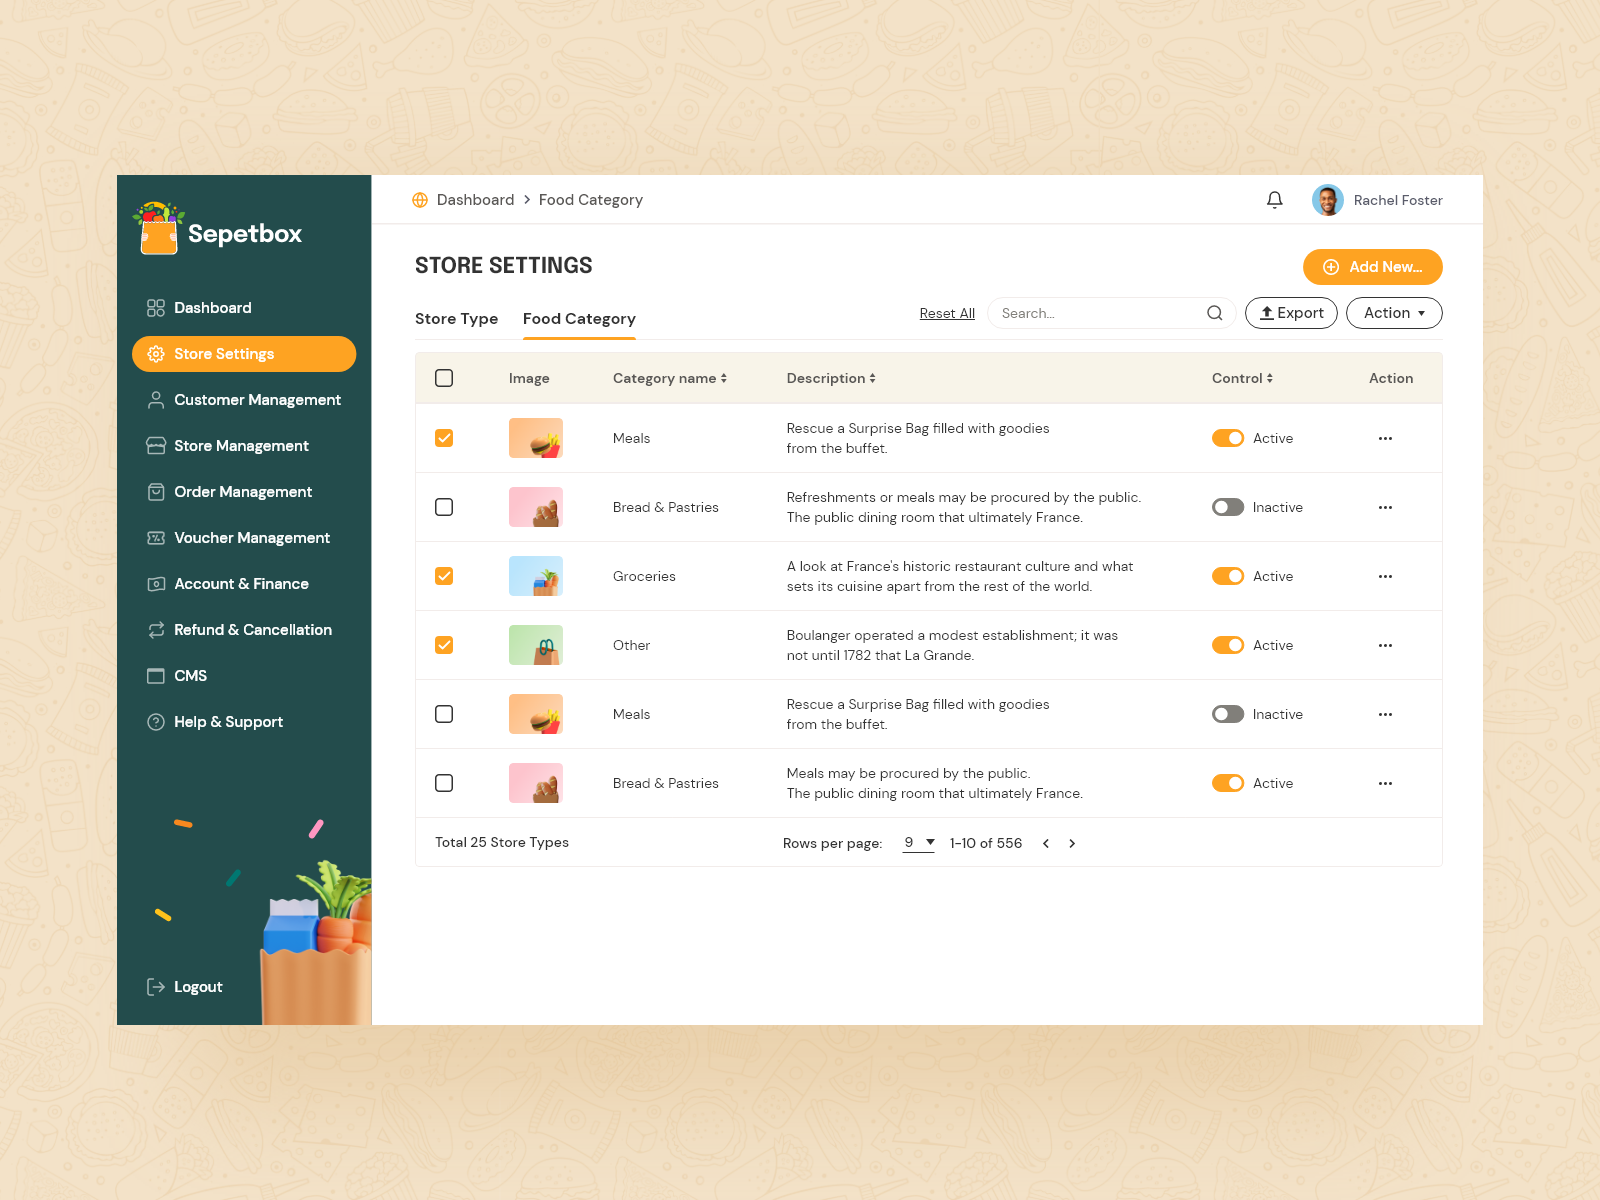Enable the inactive Meals row toggle
This screenshot has height=1200, width=1600.
point(1228,714)
